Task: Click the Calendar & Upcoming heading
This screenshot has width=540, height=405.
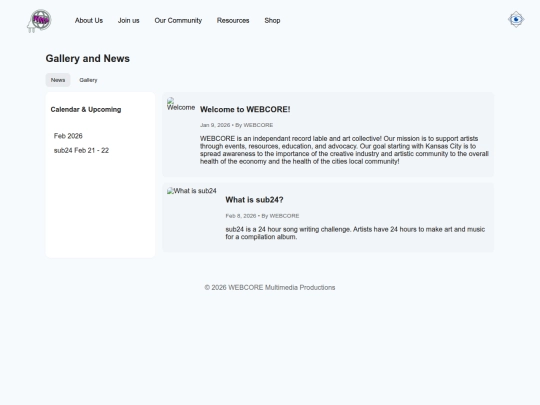Action: tap(86, 110)
